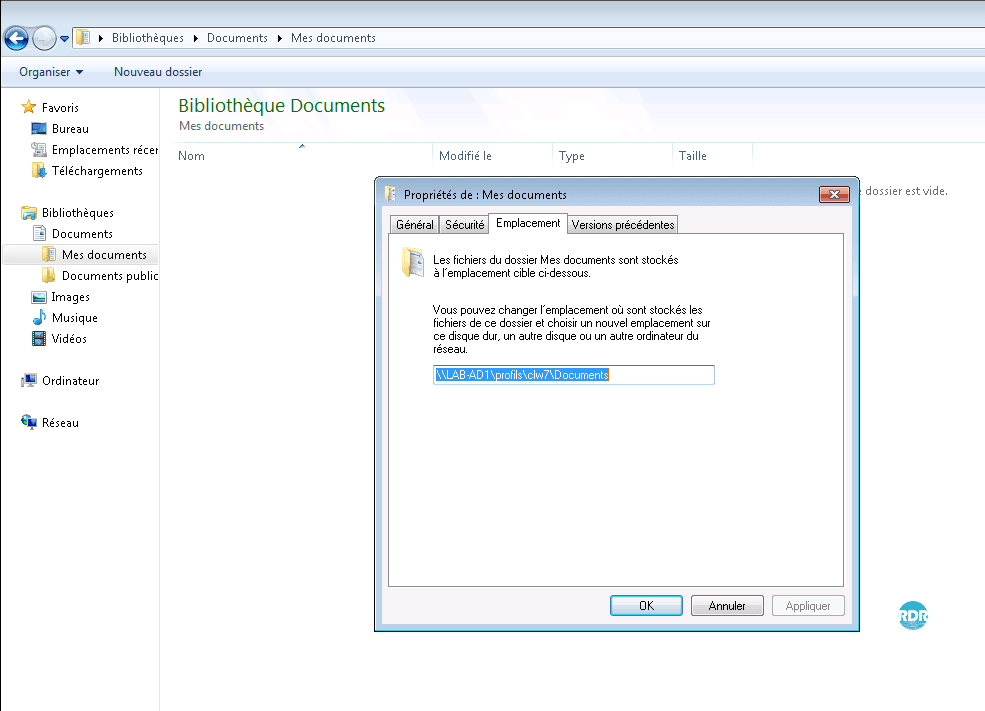Screen dimensions: 985x711
Task: Click the Favoris star icon
Action: coord(28,107)
